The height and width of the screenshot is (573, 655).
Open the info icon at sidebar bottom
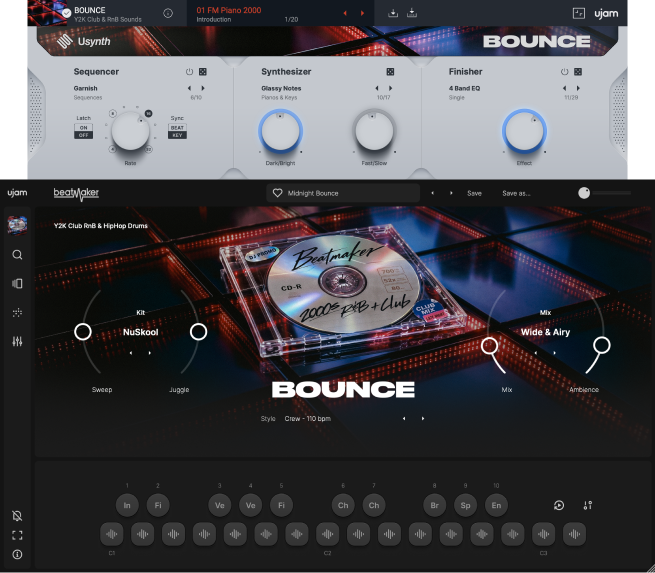coord(17,554)
